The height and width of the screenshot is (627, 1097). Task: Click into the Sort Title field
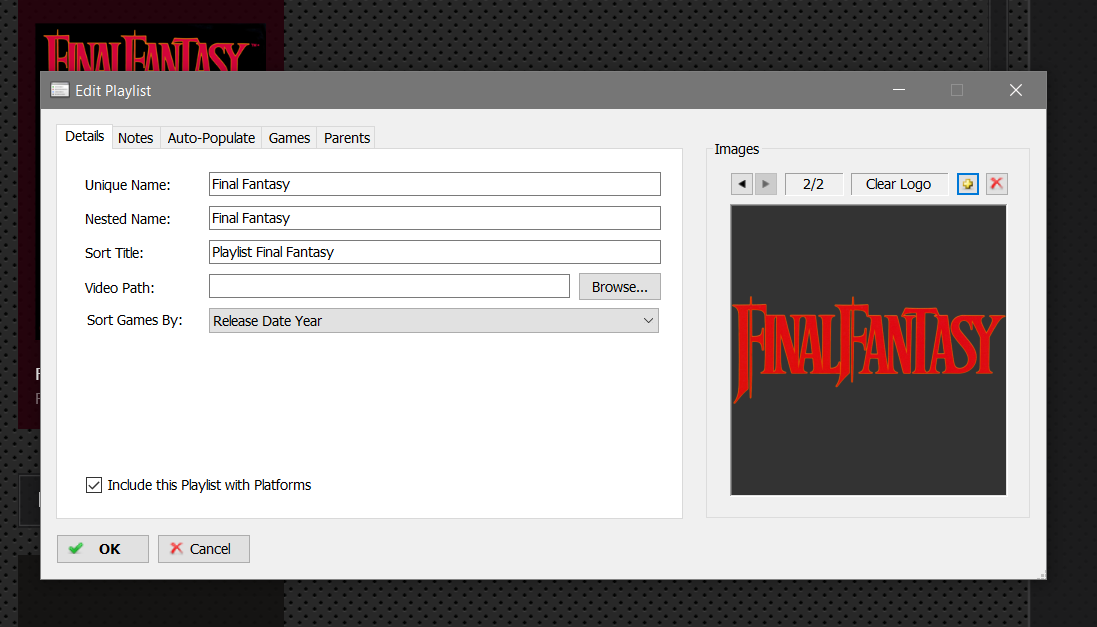coord(434,252)
